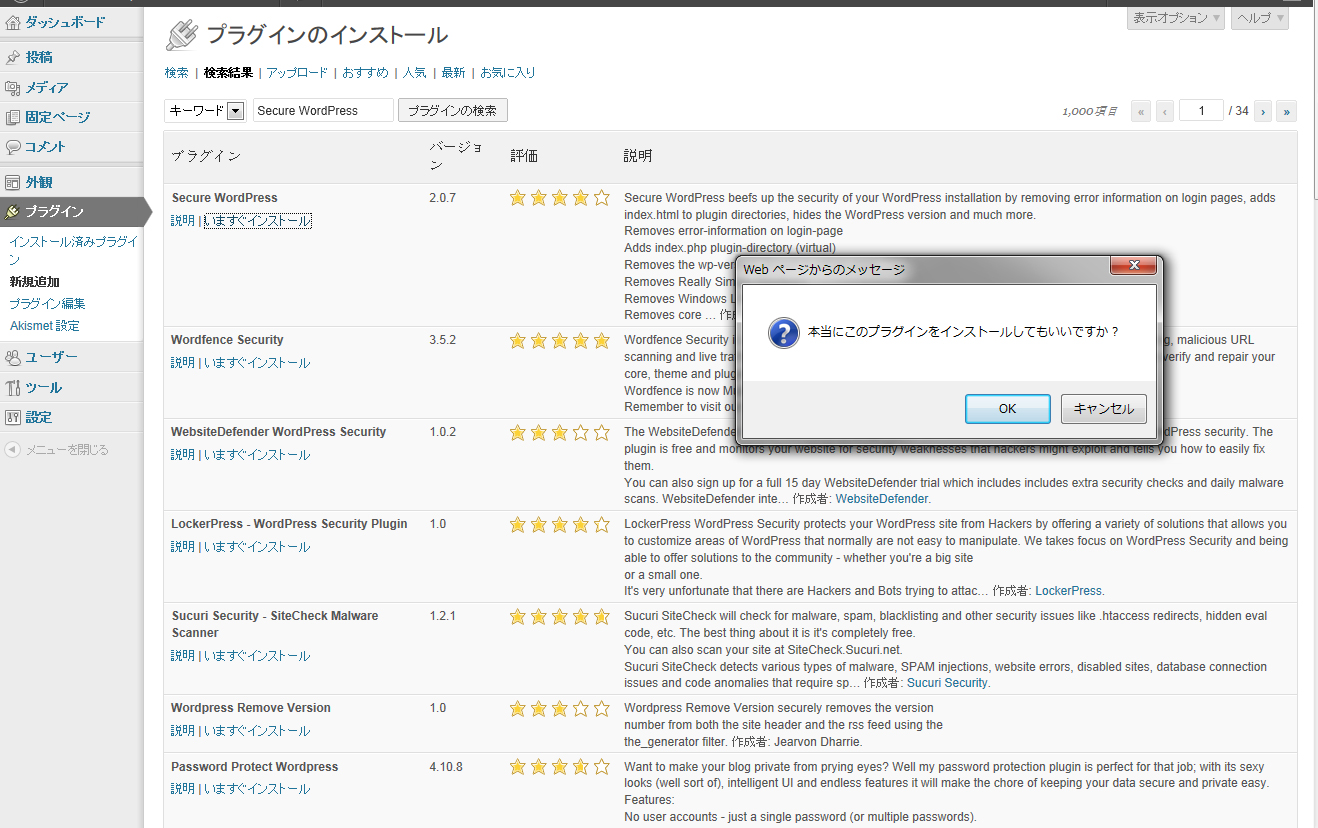Go to first page of results
The image size is (1318, 828).
tap(1141, 111)
